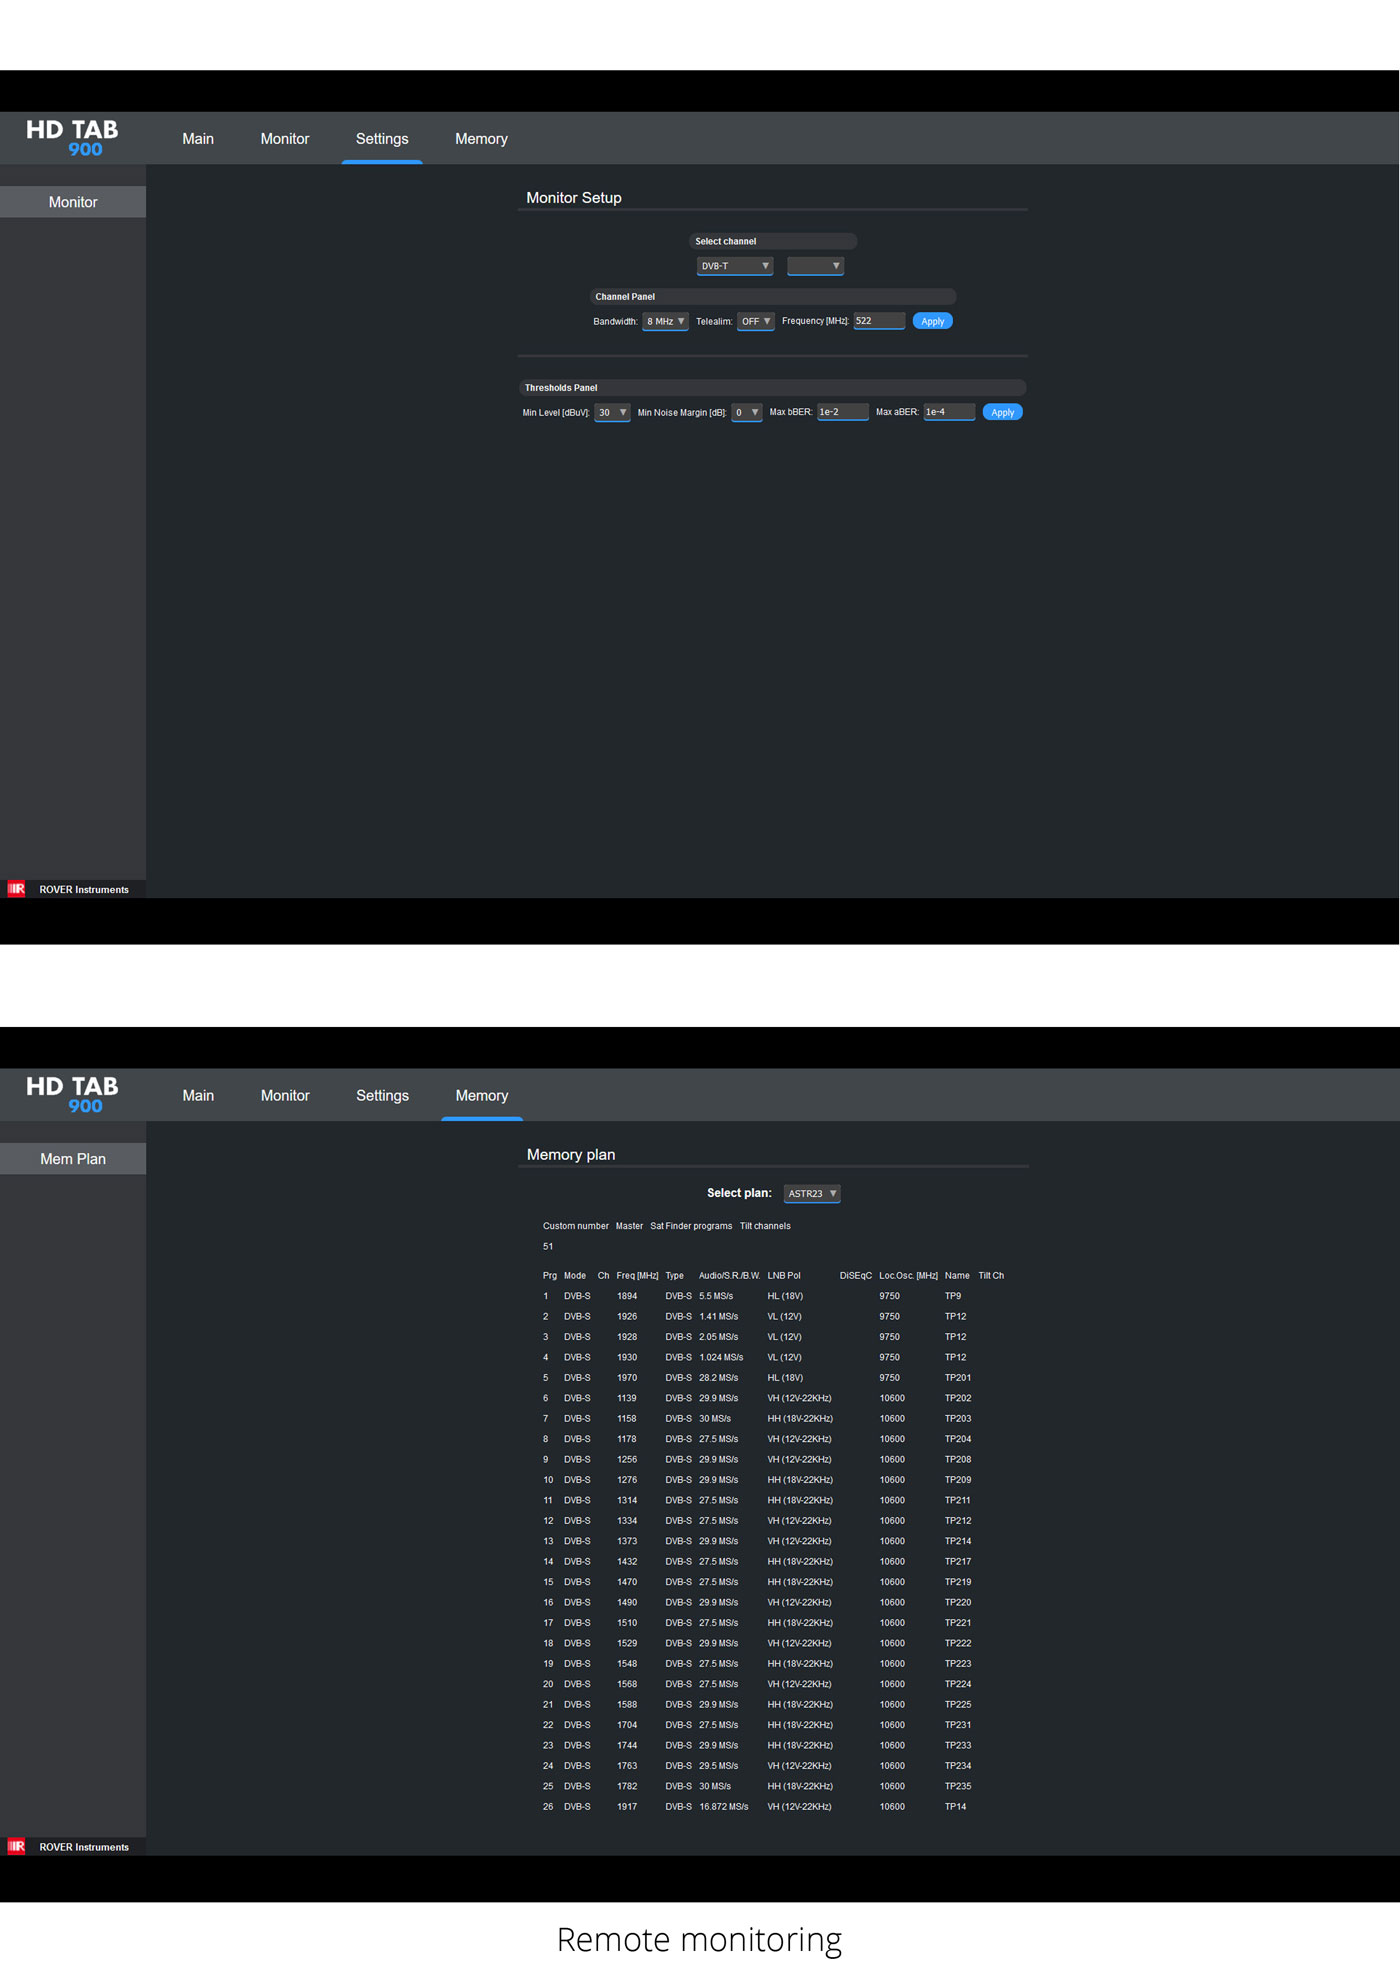Click the Max bBER input field
1400x1980 pixels.
click(x=842, y=412)
